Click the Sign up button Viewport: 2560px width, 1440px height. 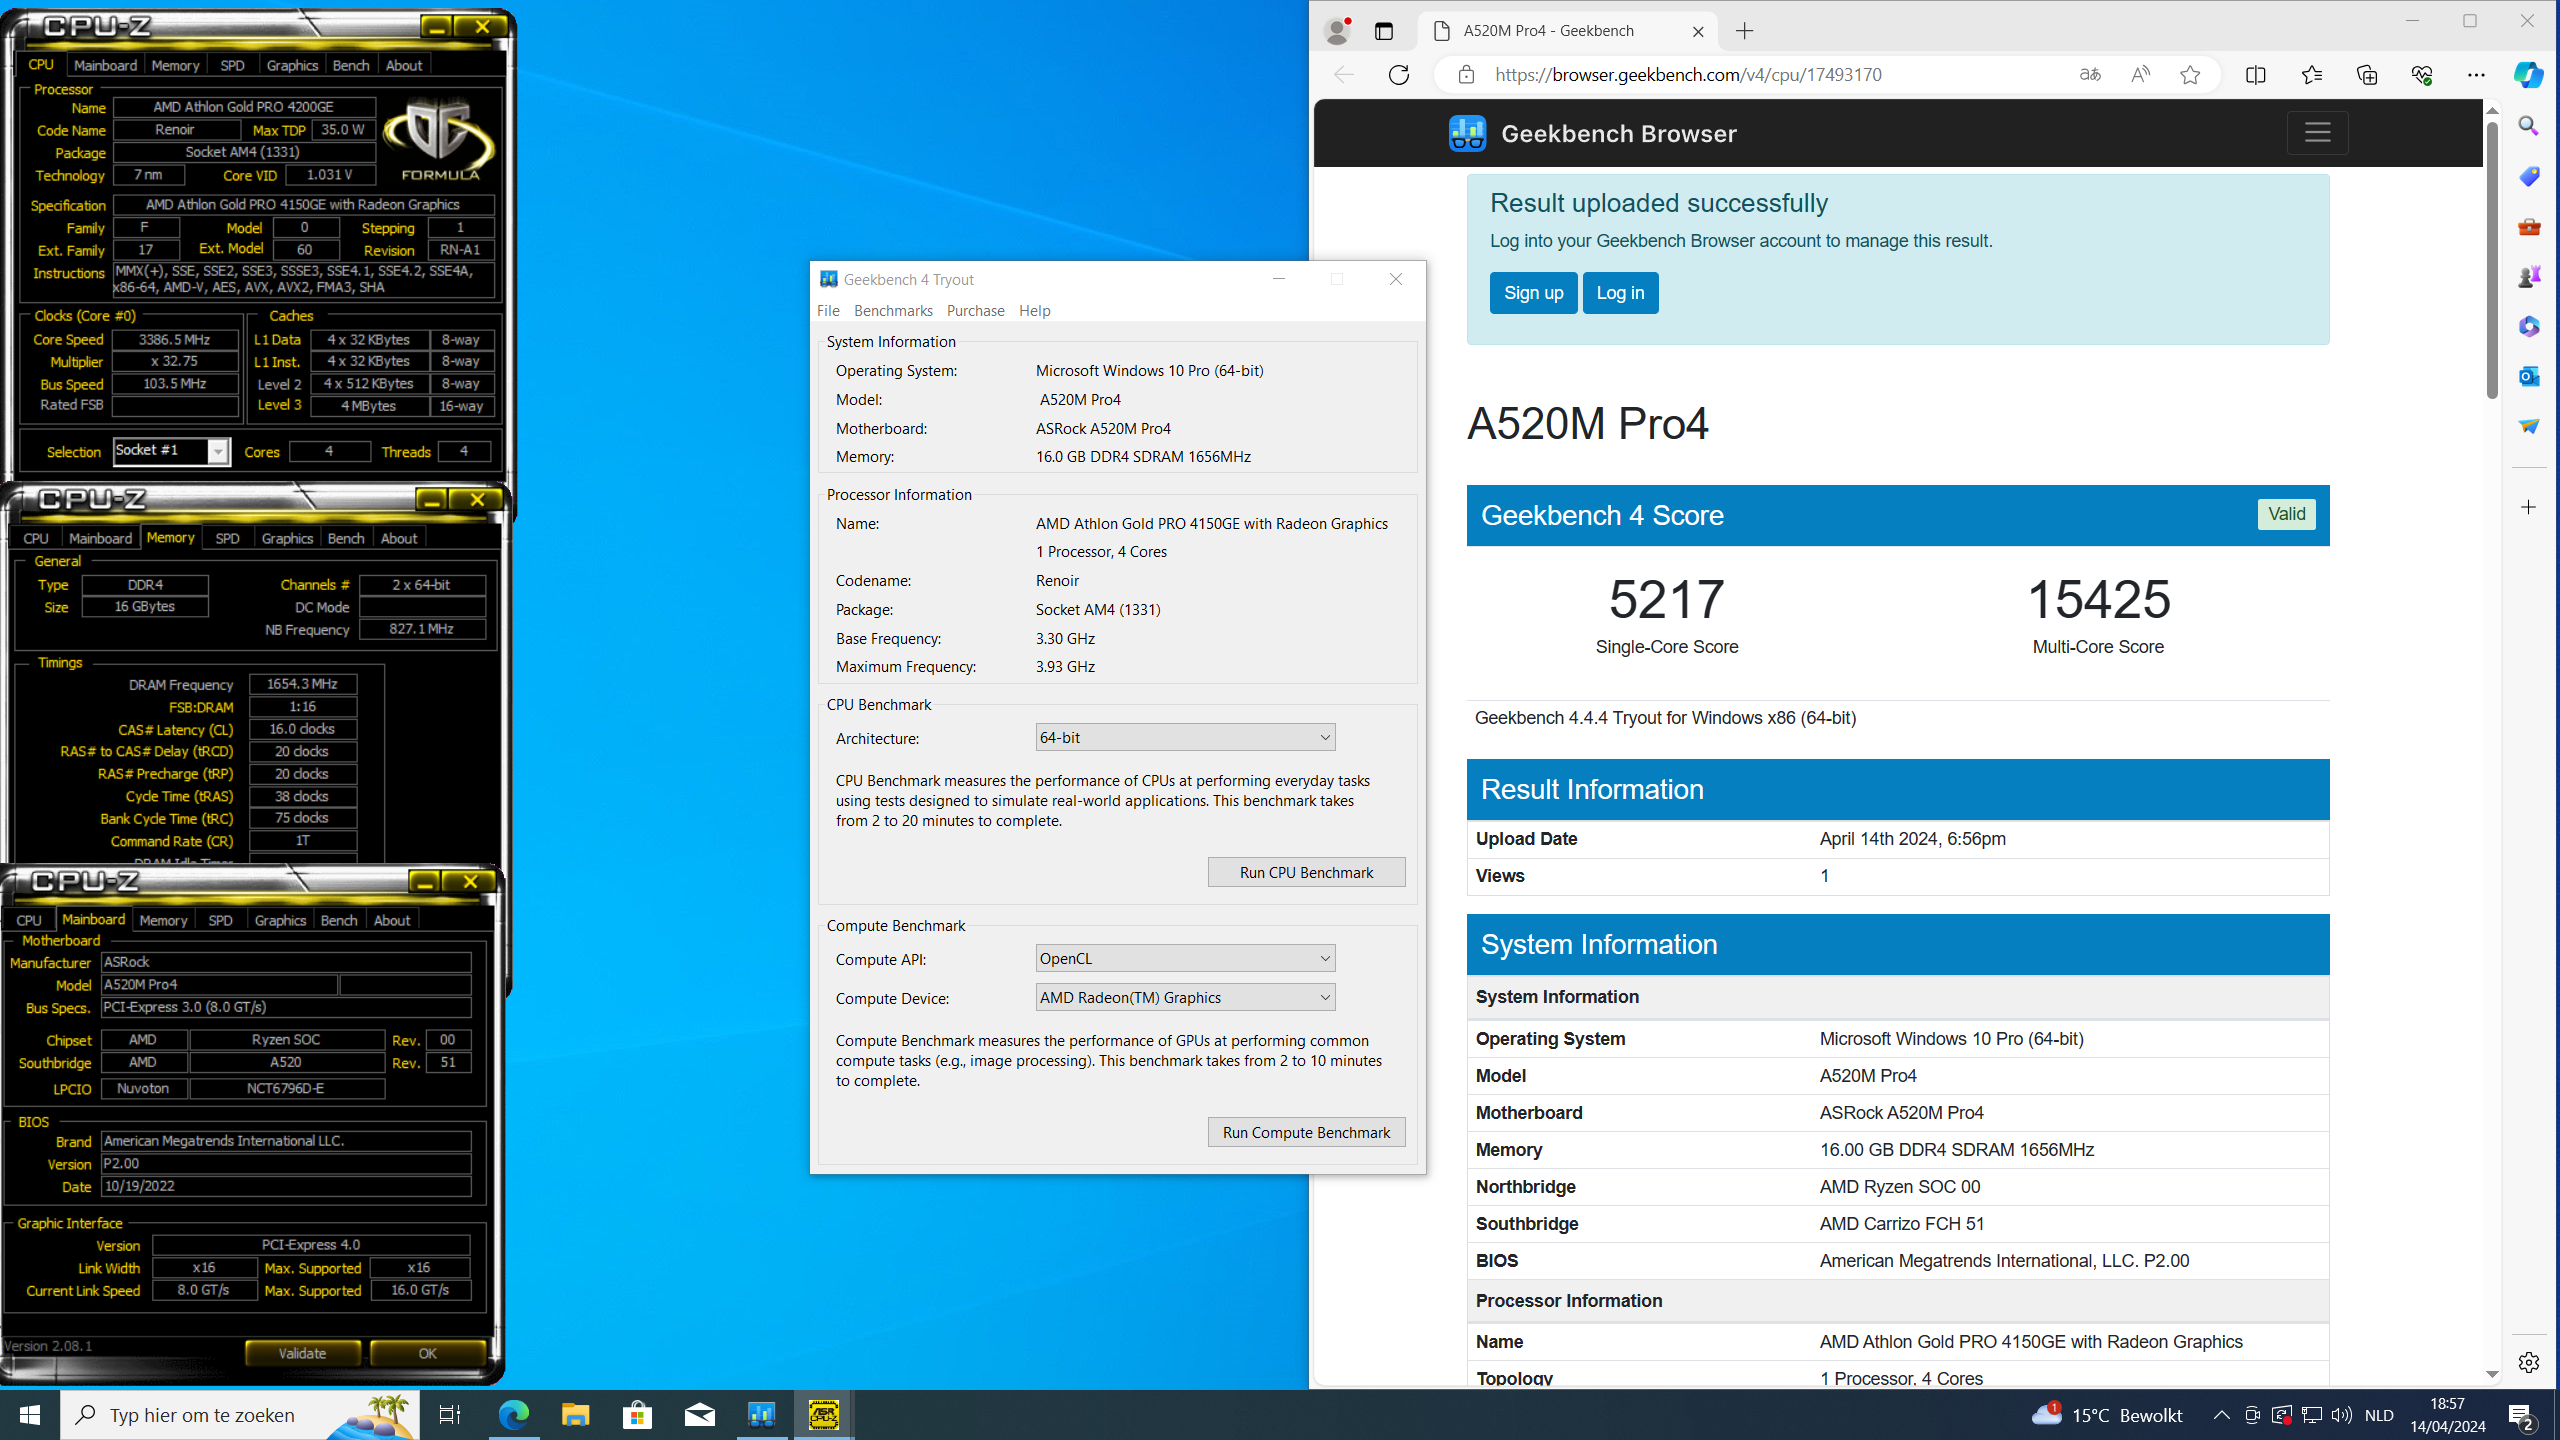(1533, 293)
